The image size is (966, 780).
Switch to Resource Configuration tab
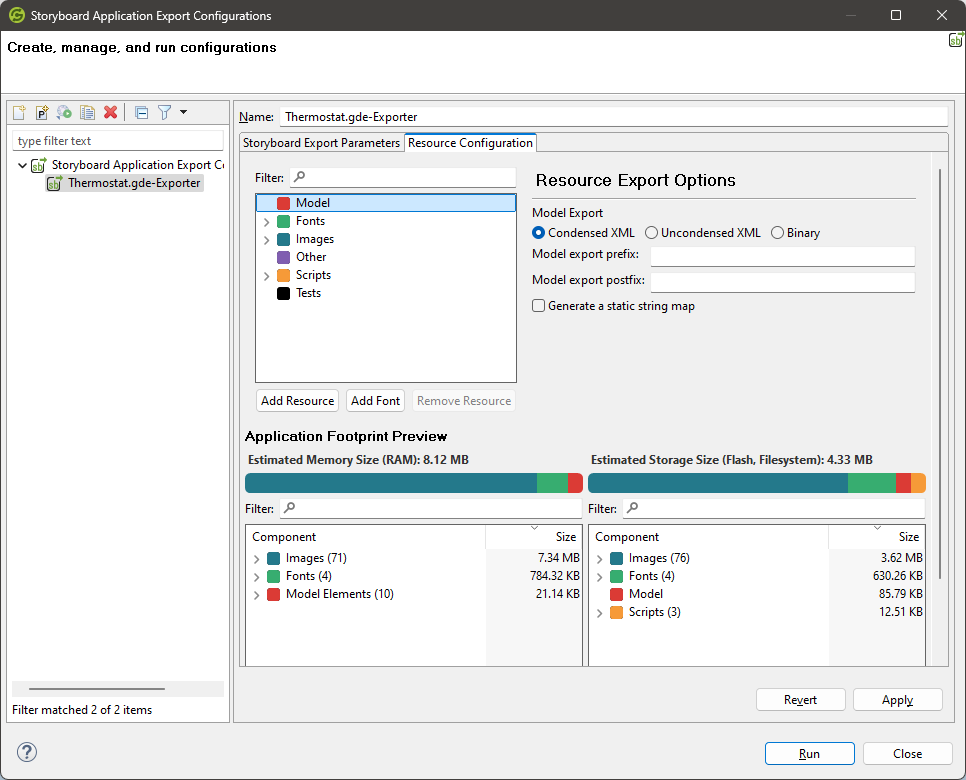470,143
